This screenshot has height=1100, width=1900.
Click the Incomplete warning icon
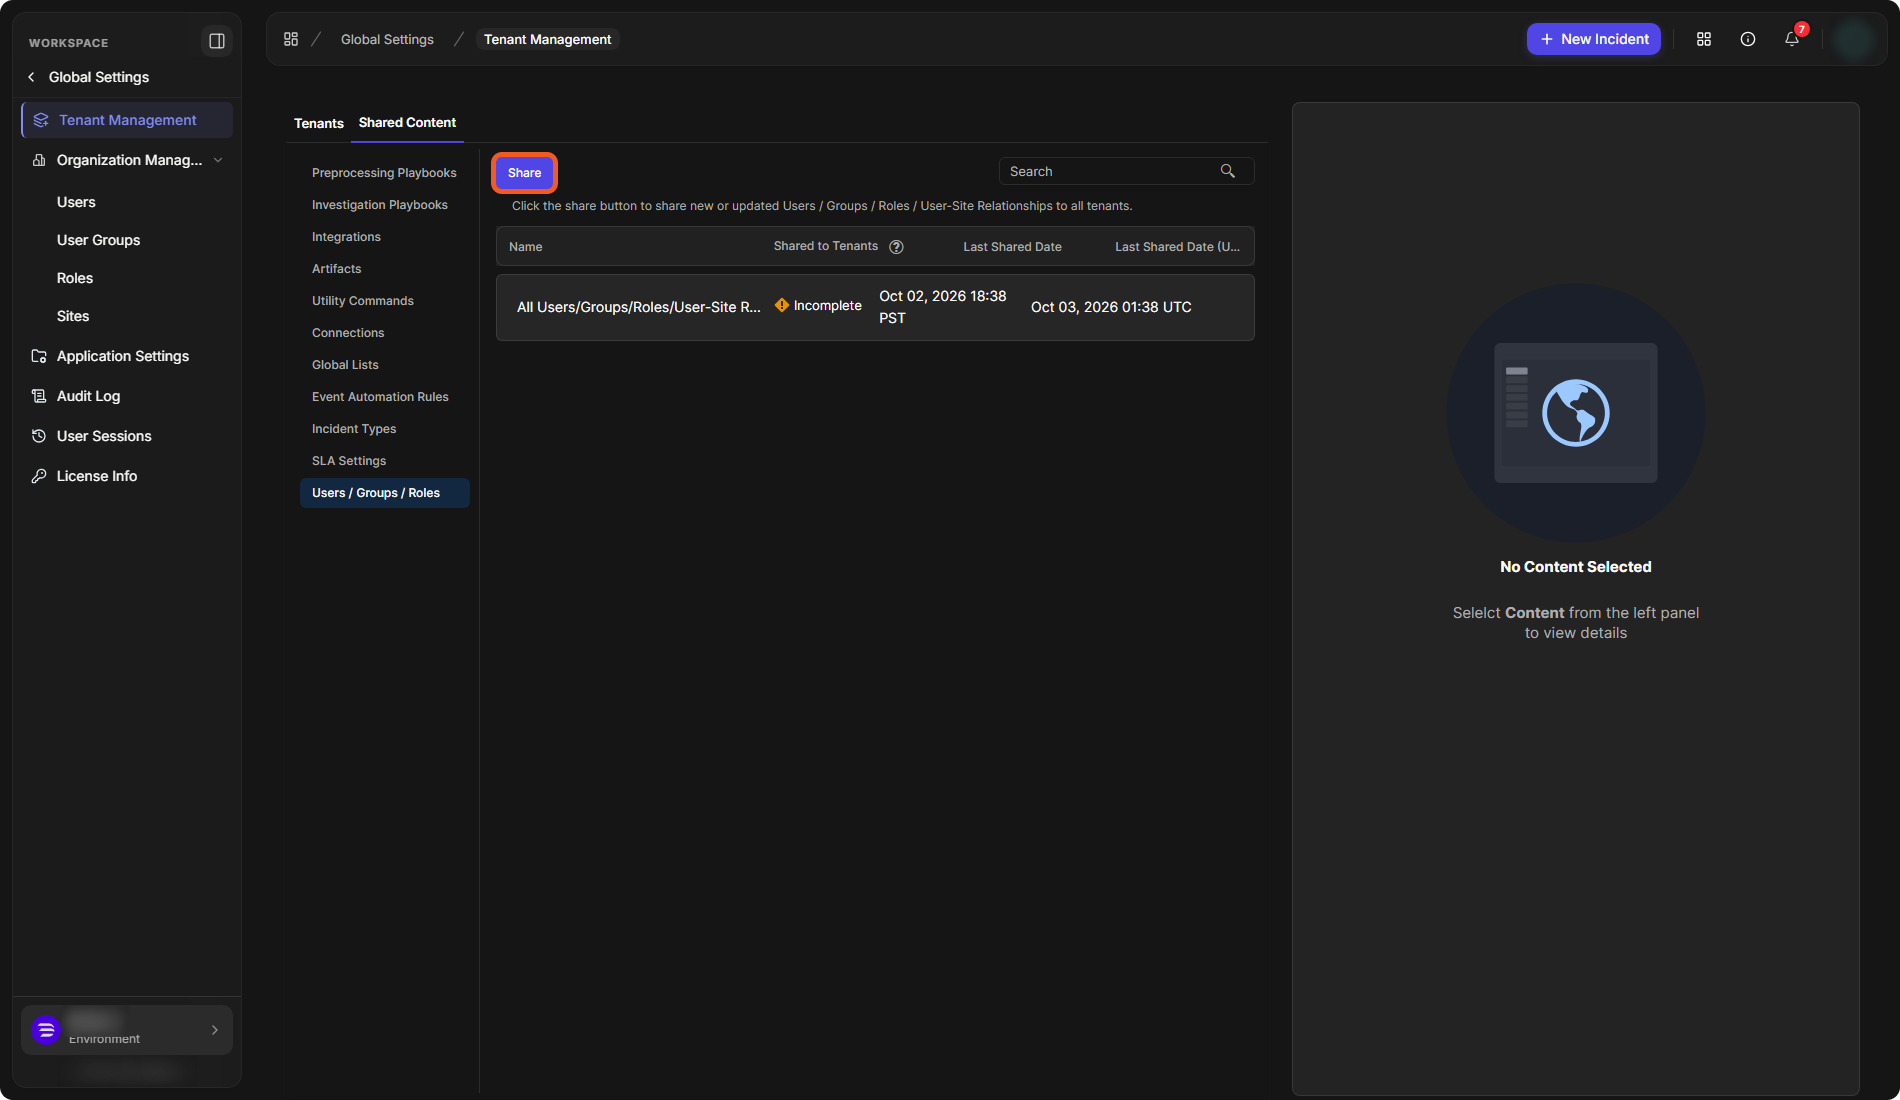782,305
